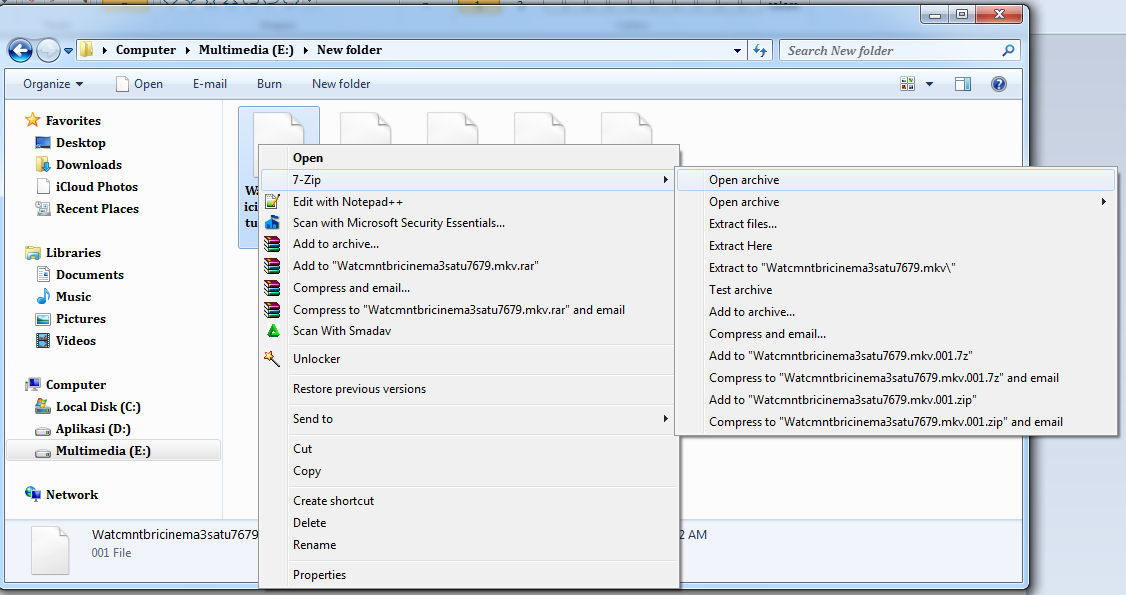The height and width of the screenshot is (595, 1126).
Task: Click the Back navigation arrow
Action: coord(20,50)
